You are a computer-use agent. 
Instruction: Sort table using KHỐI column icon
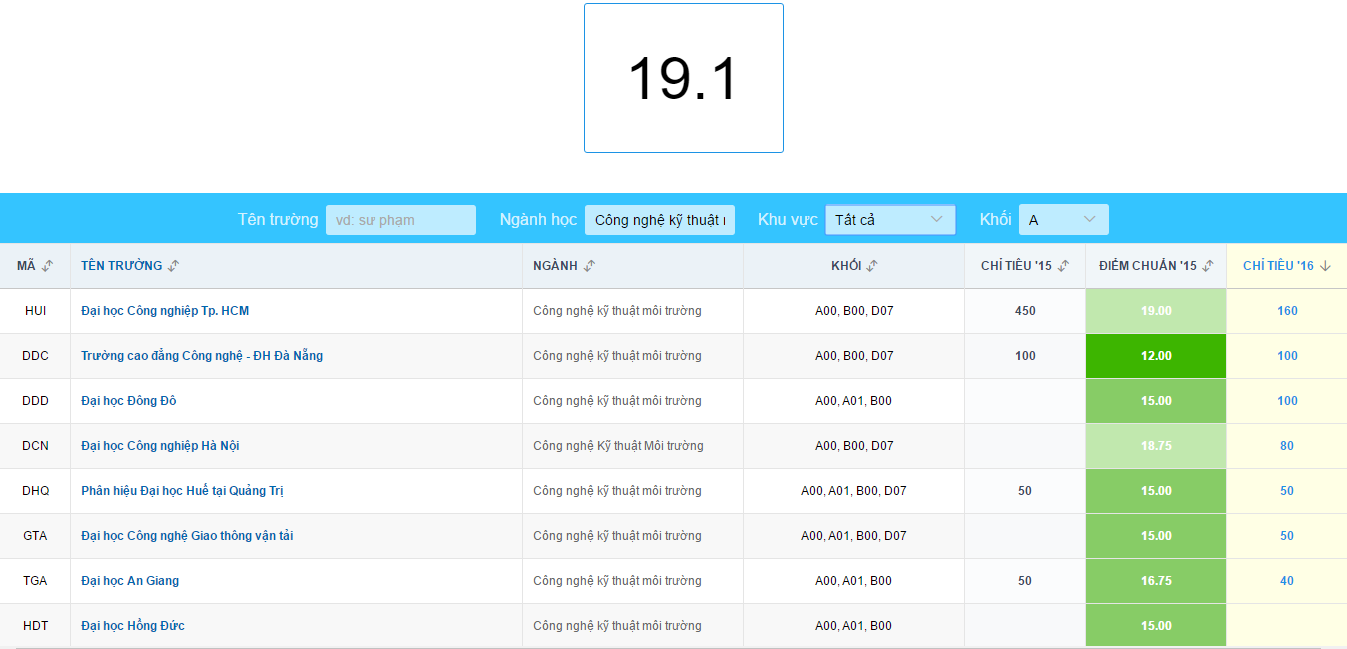coord(872,266)
